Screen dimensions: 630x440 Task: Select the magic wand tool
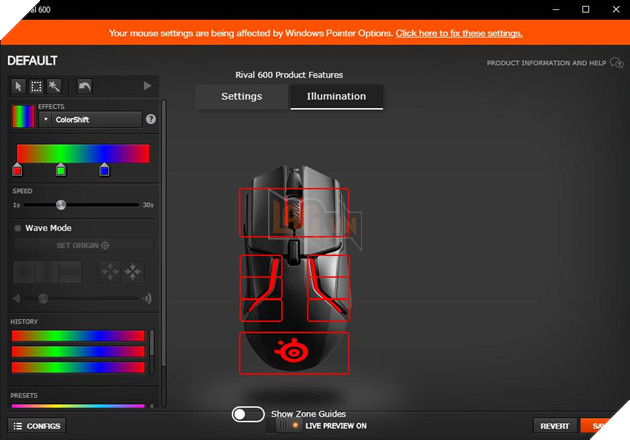point(54,86)
